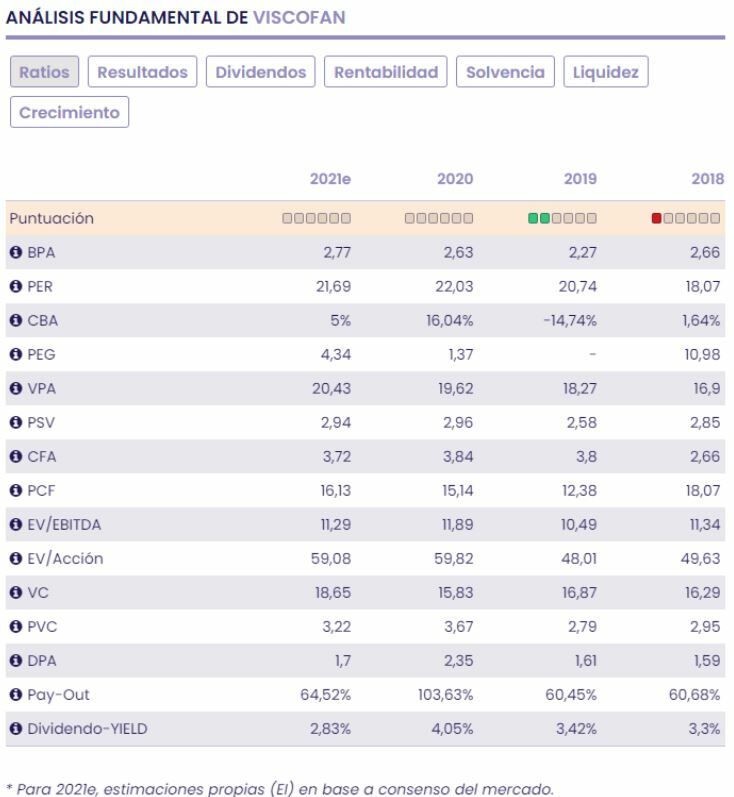The width and height of the screenshot is (734, 797).
Task: Click the info icon beside PCF
Action: (16, 490)
